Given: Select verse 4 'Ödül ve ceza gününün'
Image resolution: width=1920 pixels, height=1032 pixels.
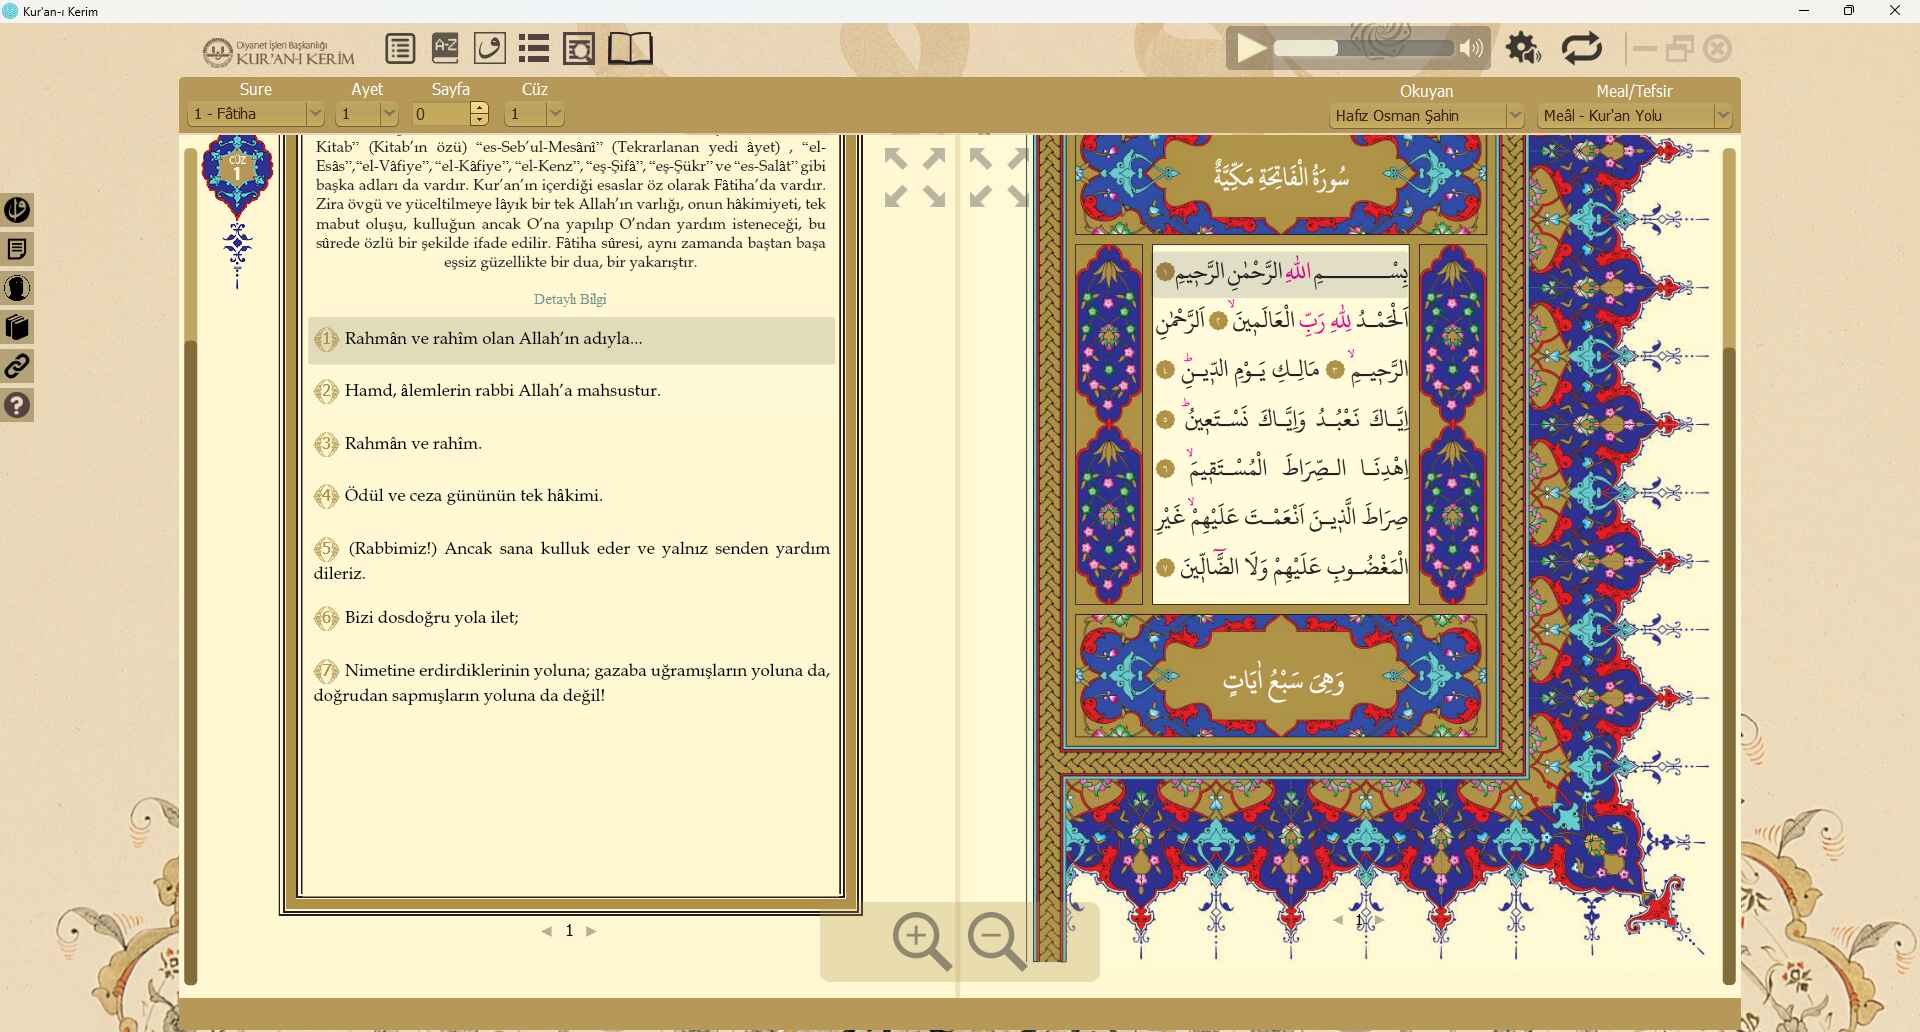Looking at the screenshot, I should (571, 496).
